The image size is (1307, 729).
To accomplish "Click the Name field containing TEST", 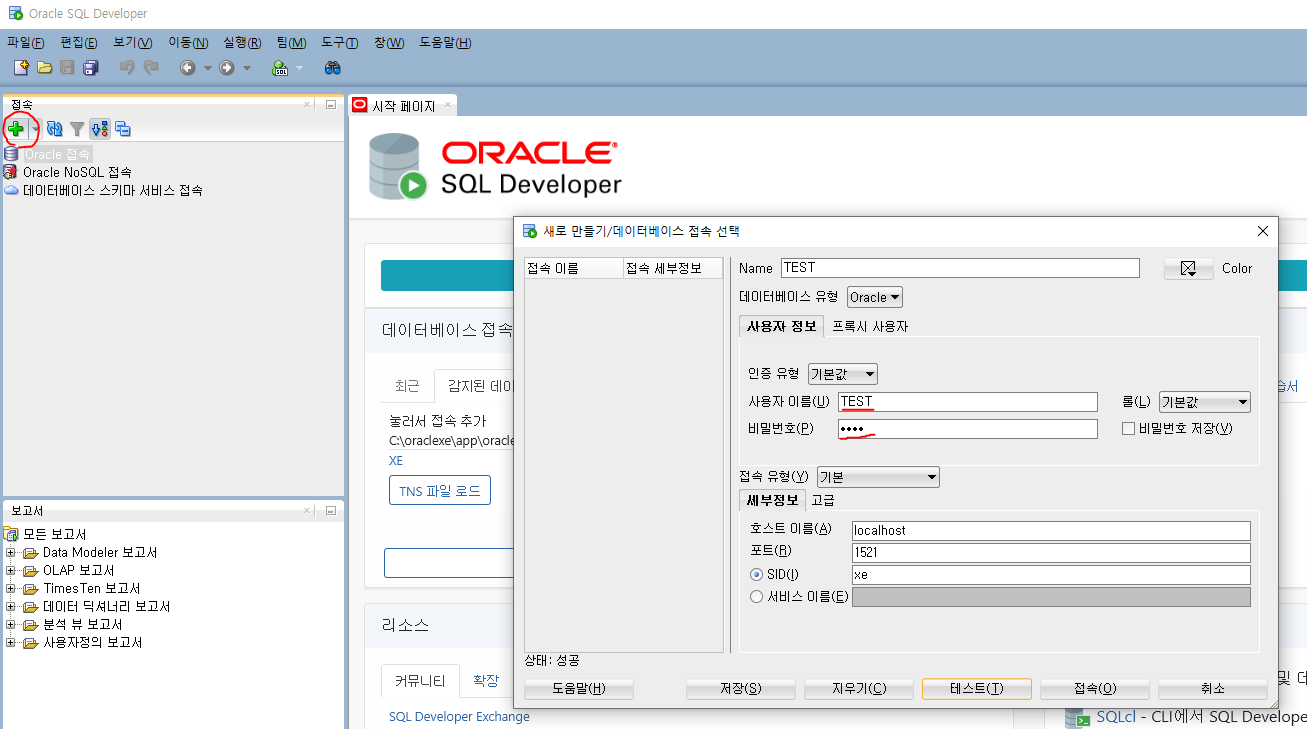I will pos(960,268).
